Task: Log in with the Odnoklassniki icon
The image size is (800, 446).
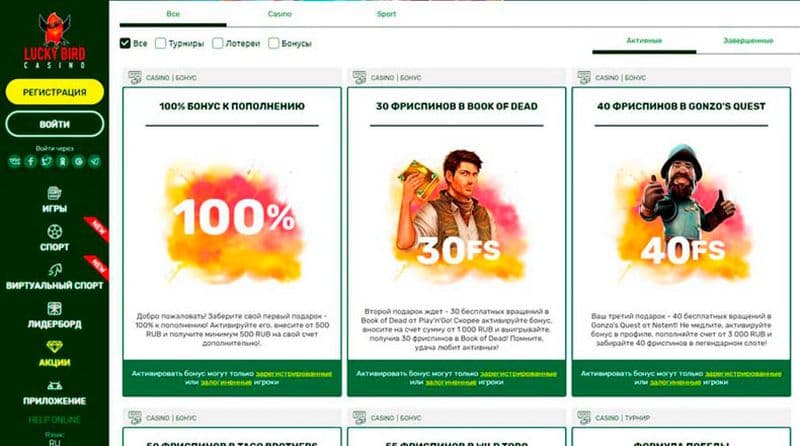Action: (x=63, y=162)
